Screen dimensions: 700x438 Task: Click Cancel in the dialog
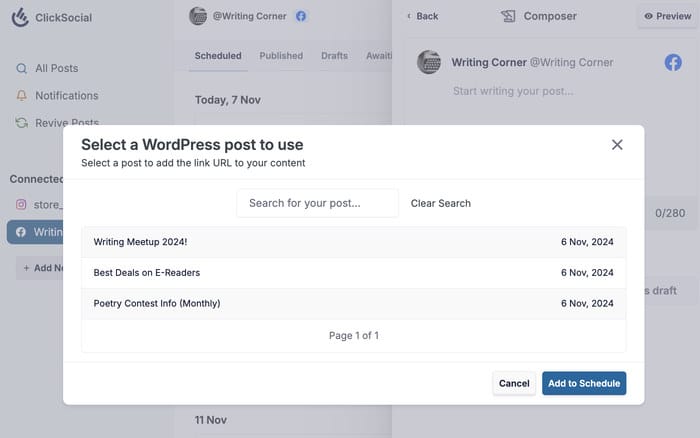coord(514,383)
